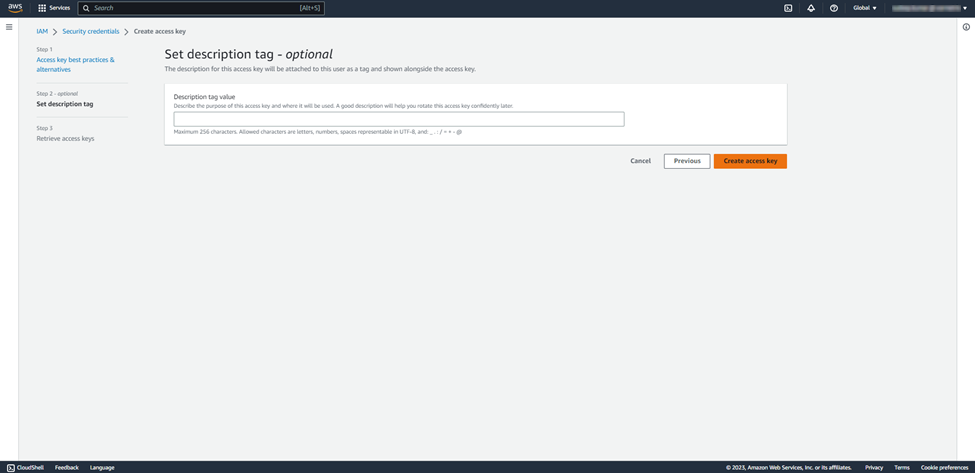Click the Set description tag - optional heading
This screenshot has width=975, height=473.
[248, 54]
